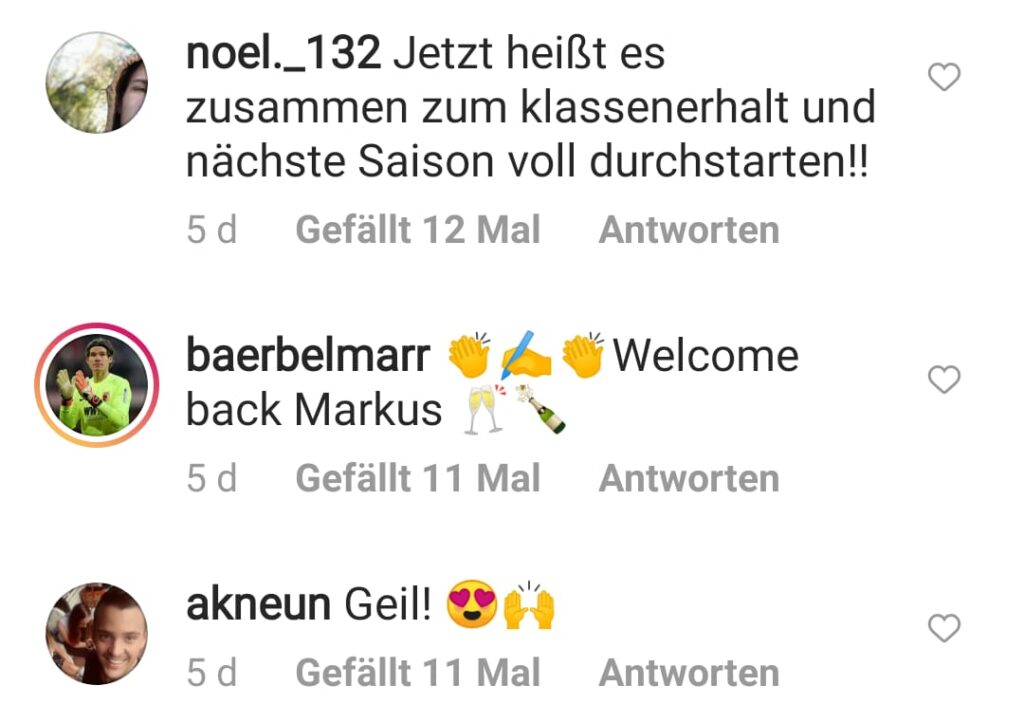Select Antworten below akneun's comment
Image resolution: width=1024 pixels, height=704 pixels.
(689, 673)
